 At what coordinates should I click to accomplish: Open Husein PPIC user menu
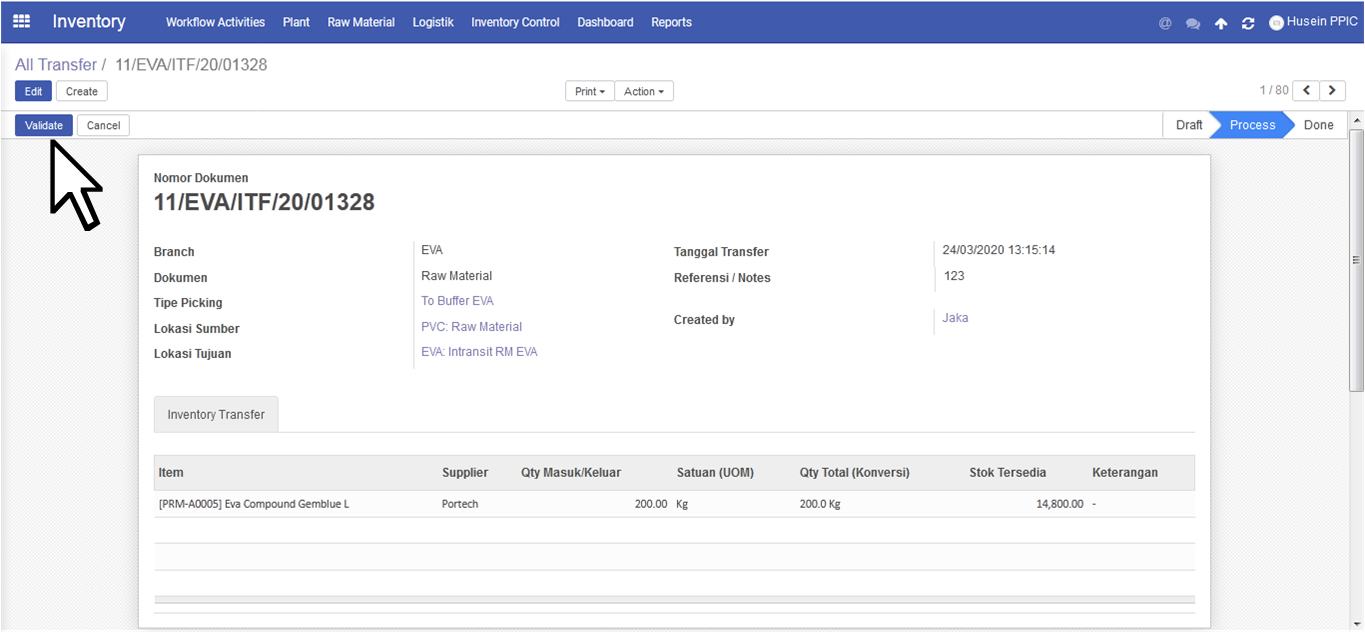pyautogui.click(x=1313, y=22)
